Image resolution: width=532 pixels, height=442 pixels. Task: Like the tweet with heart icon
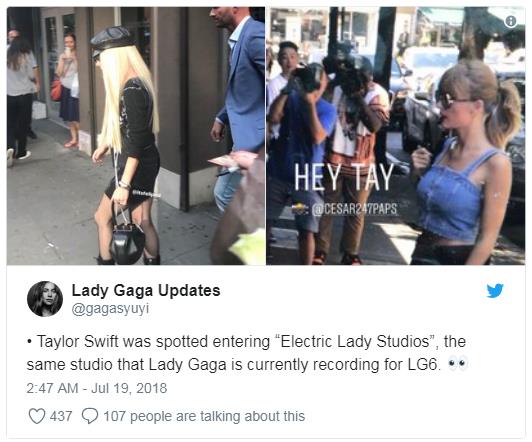click(x=37, y=416)
